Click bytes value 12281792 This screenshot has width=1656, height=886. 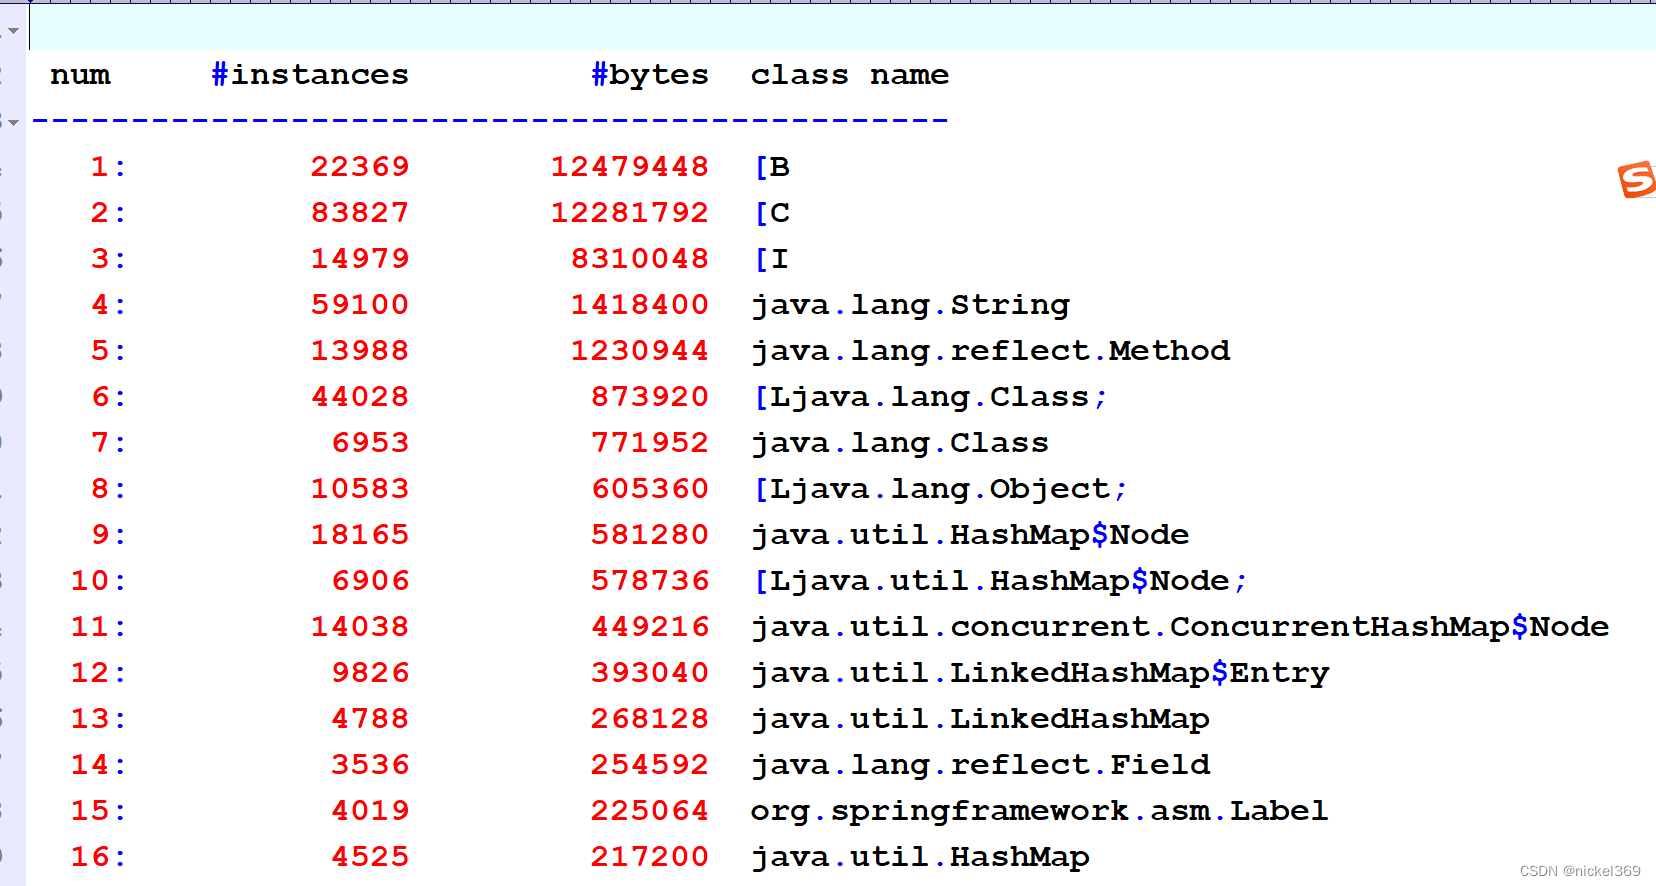point(630,213)
